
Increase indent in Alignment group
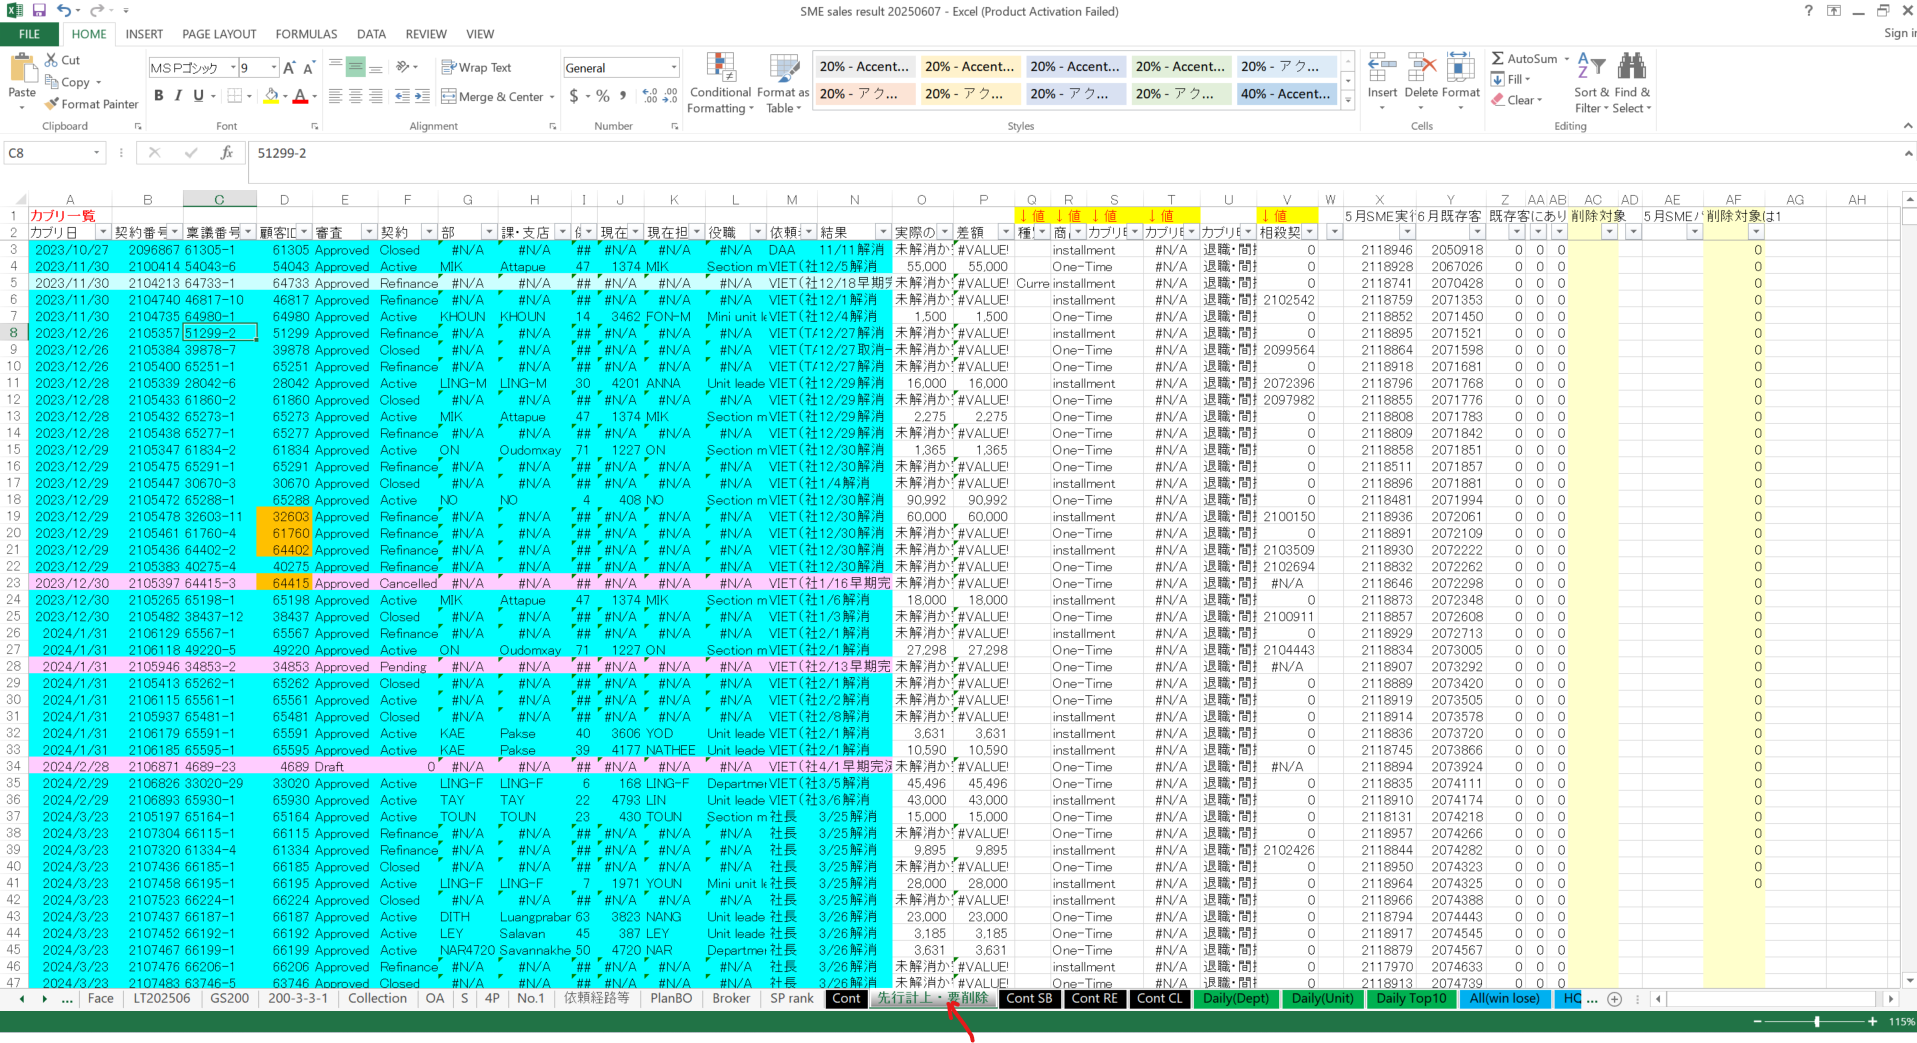[x=422, y=96]
